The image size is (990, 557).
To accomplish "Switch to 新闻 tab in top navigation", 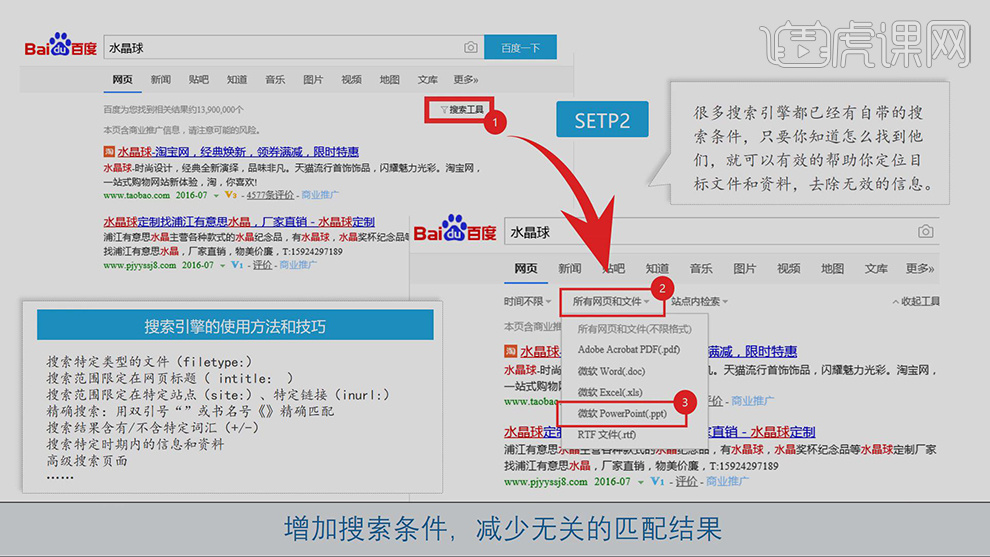I will (160, 80).
